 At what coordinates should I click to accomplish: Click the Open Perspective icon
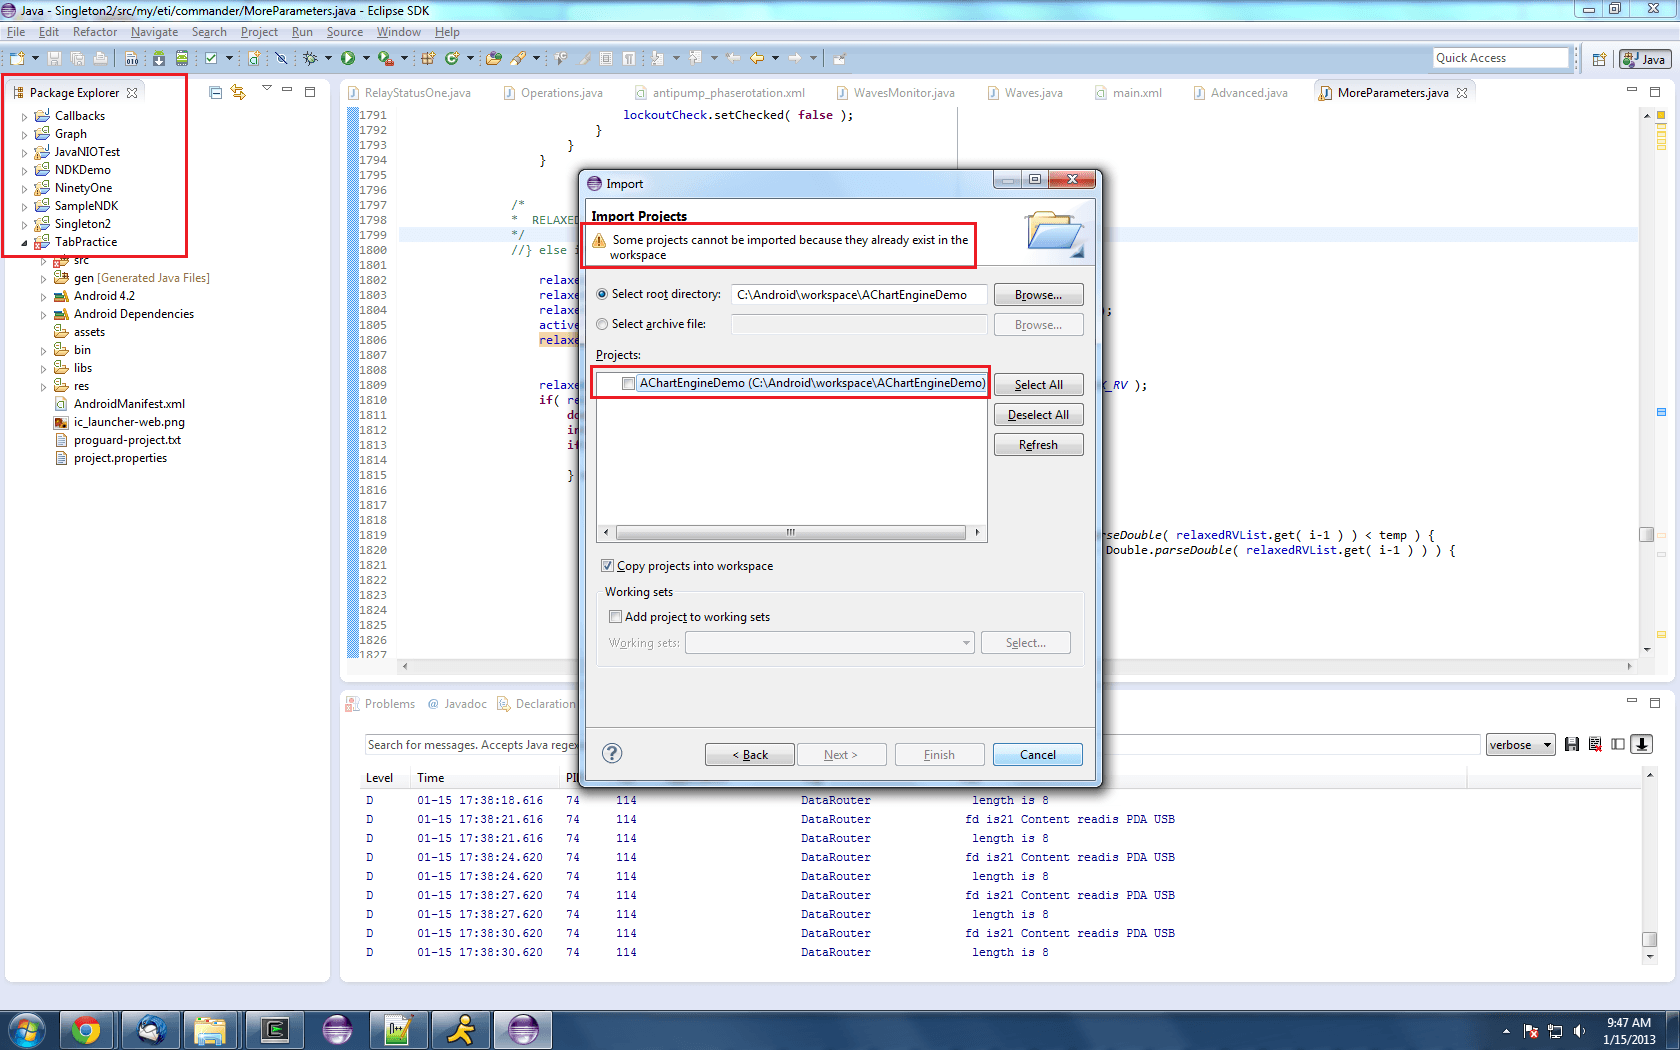pyautogui.click(x=1599, y=59)
